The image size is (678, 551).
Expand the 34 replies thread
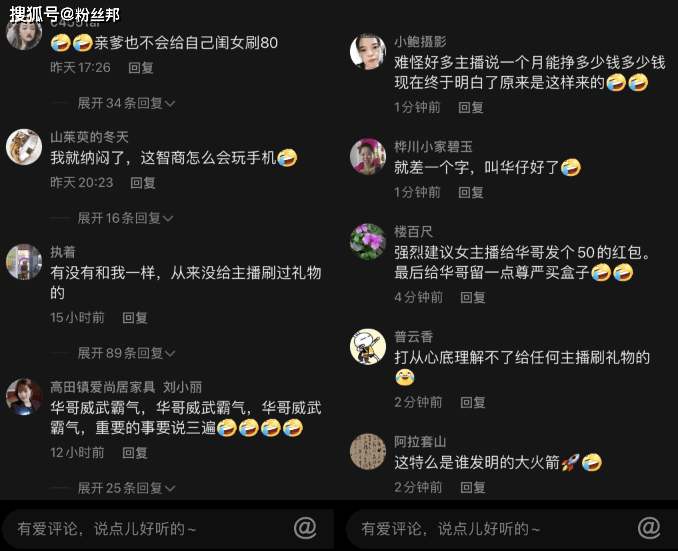tap(126, 103)
